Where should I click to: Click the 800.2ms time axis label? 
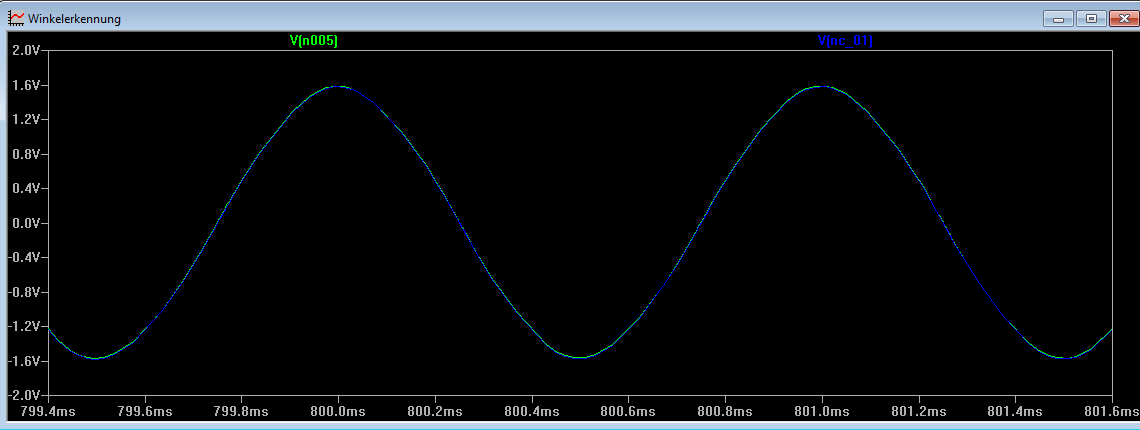[435, 412]
